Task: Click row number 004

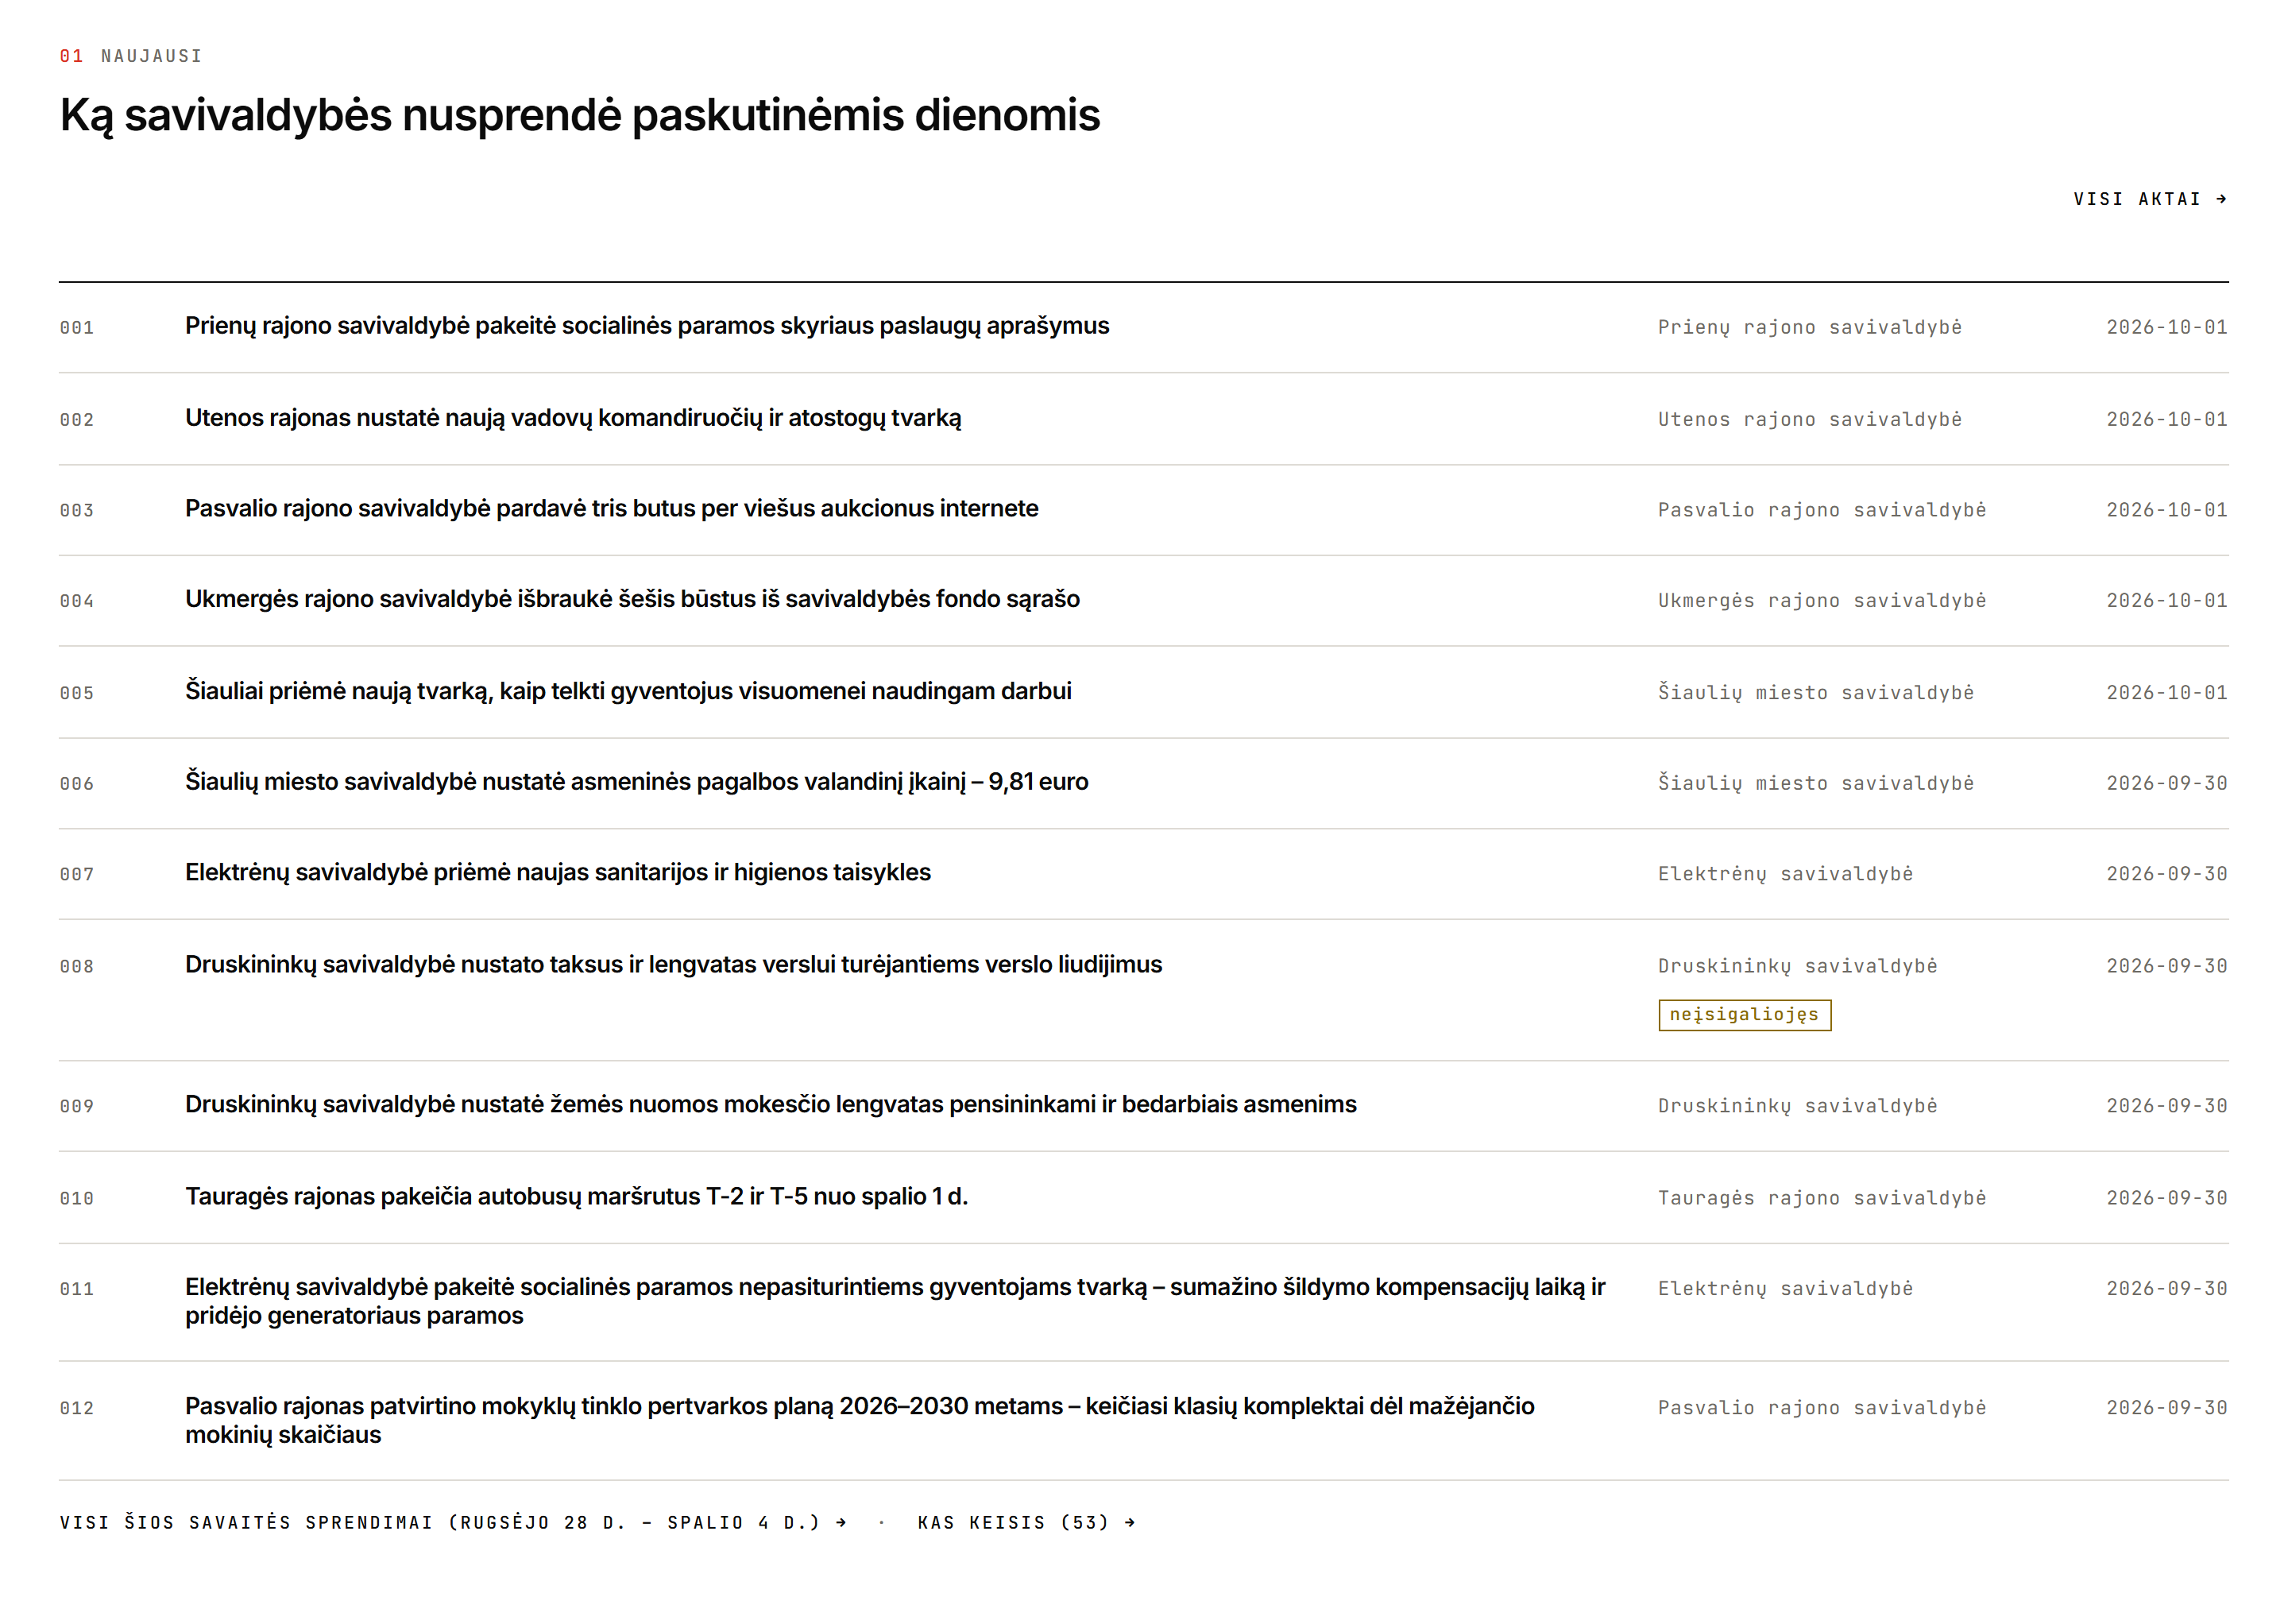Action: click(76, 601)
